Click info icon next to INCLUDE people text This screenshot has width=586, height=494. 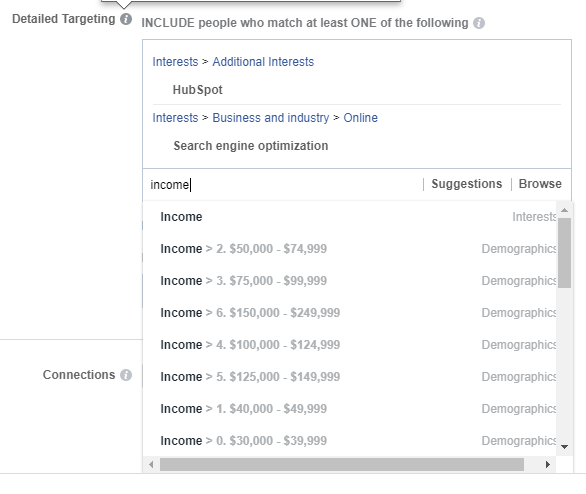click(479, 23)
